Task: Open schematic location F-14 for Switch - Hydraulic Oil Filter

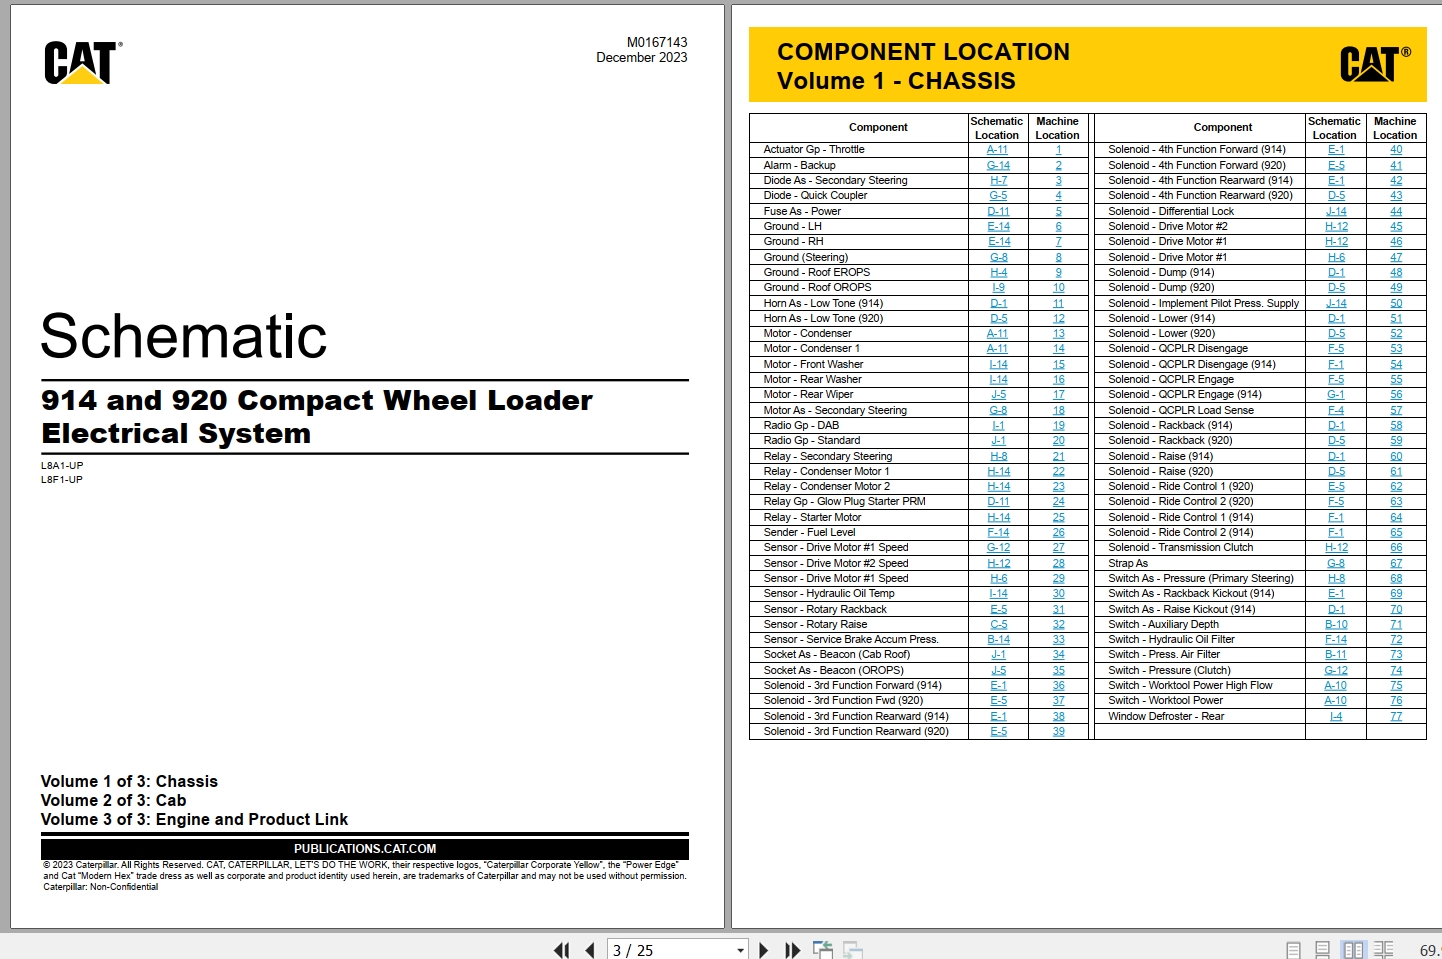Action: (x=1336, y=640)
